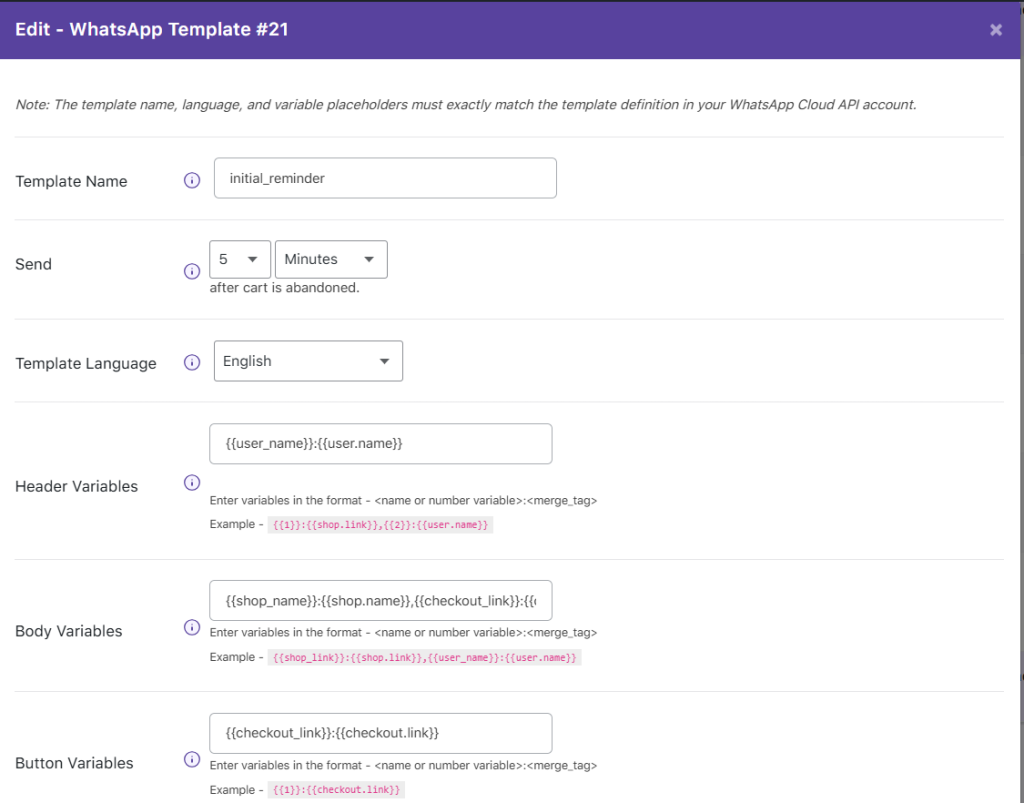This screenshot has height=803, width=1024.
Task: Open the Template Language dropdown set to English
Action: pos(308,361)
